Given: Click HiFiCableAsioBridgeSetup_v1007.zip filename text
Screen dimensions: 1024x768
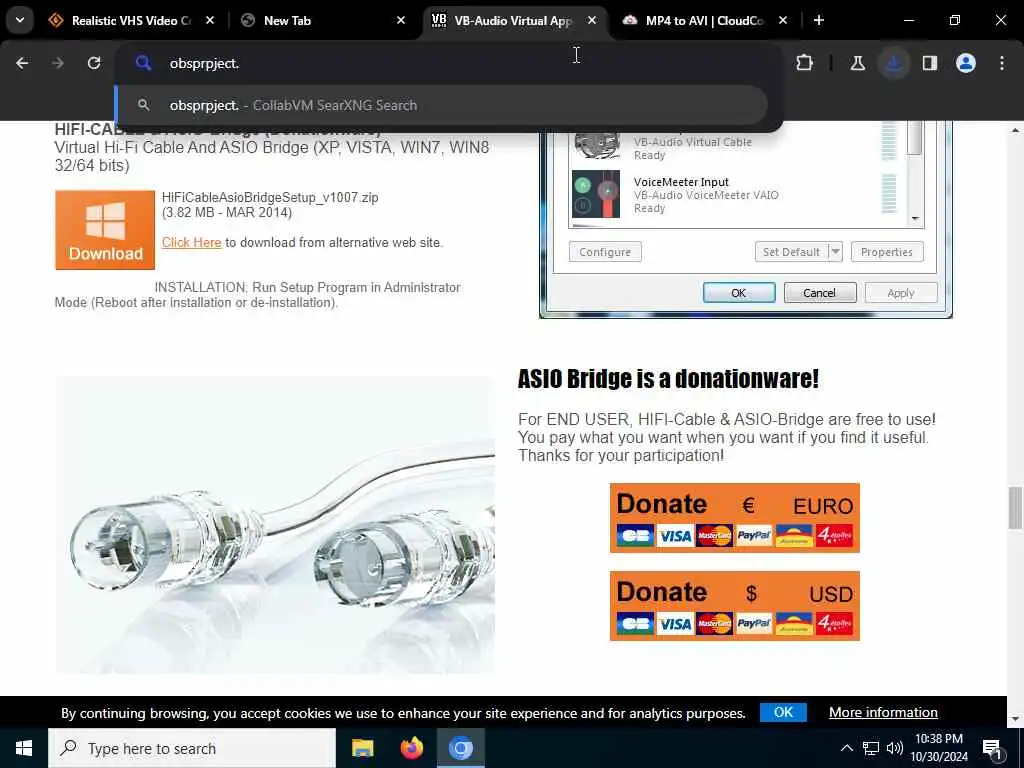Looking at the screenshot, I should point(270,197).
